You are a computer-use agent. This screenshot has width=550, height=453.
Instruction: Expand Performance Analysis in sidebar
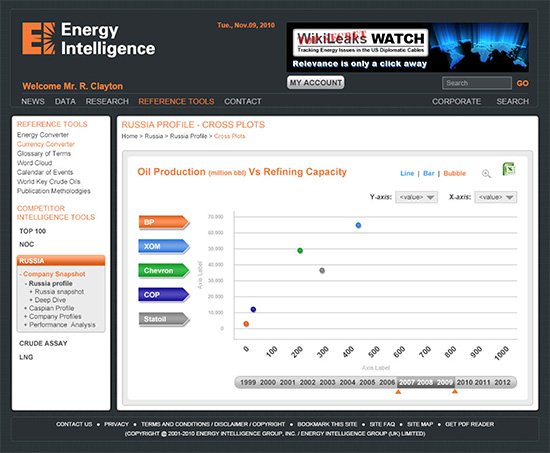pyautogui.click(x=60, y=325)
